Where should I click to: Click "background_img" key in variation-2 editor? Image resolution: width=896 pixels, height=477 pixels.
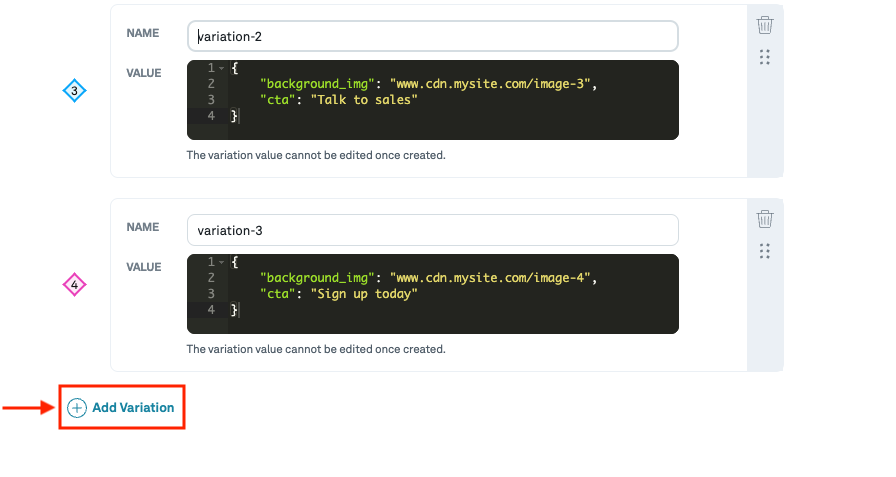tap(313, 84)
